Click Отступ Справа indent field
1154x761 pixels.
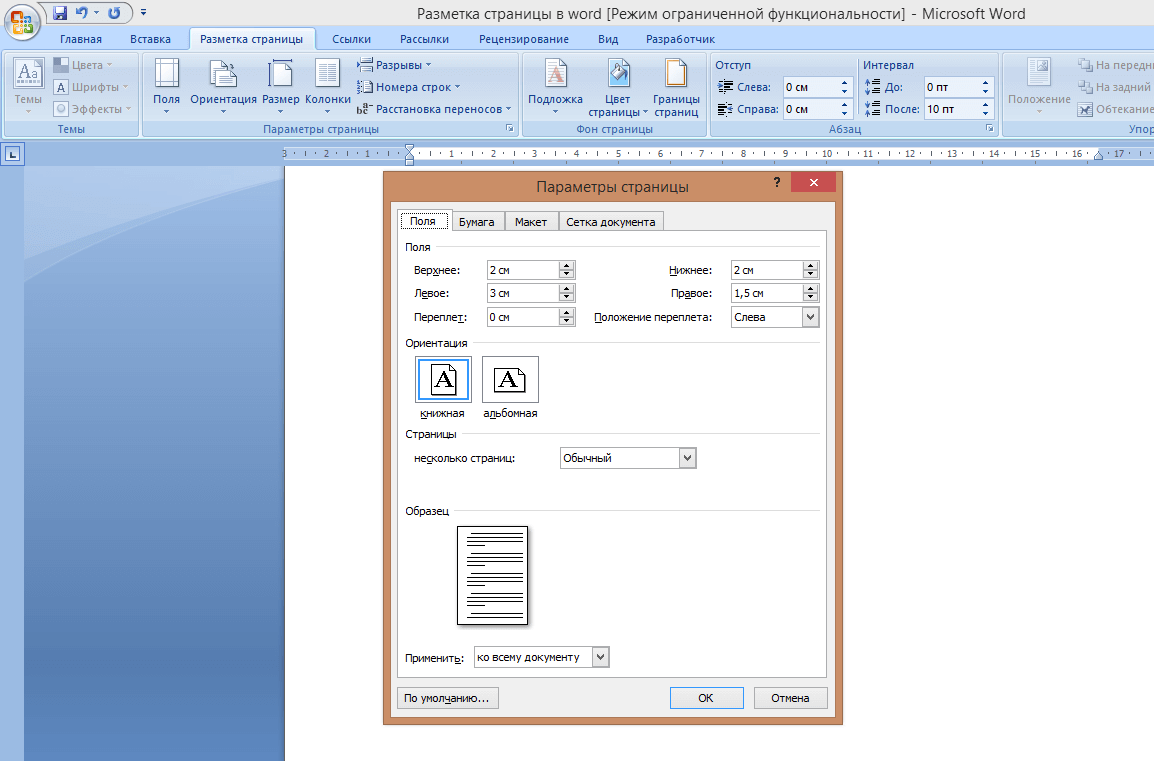click(x=809, y=109)
